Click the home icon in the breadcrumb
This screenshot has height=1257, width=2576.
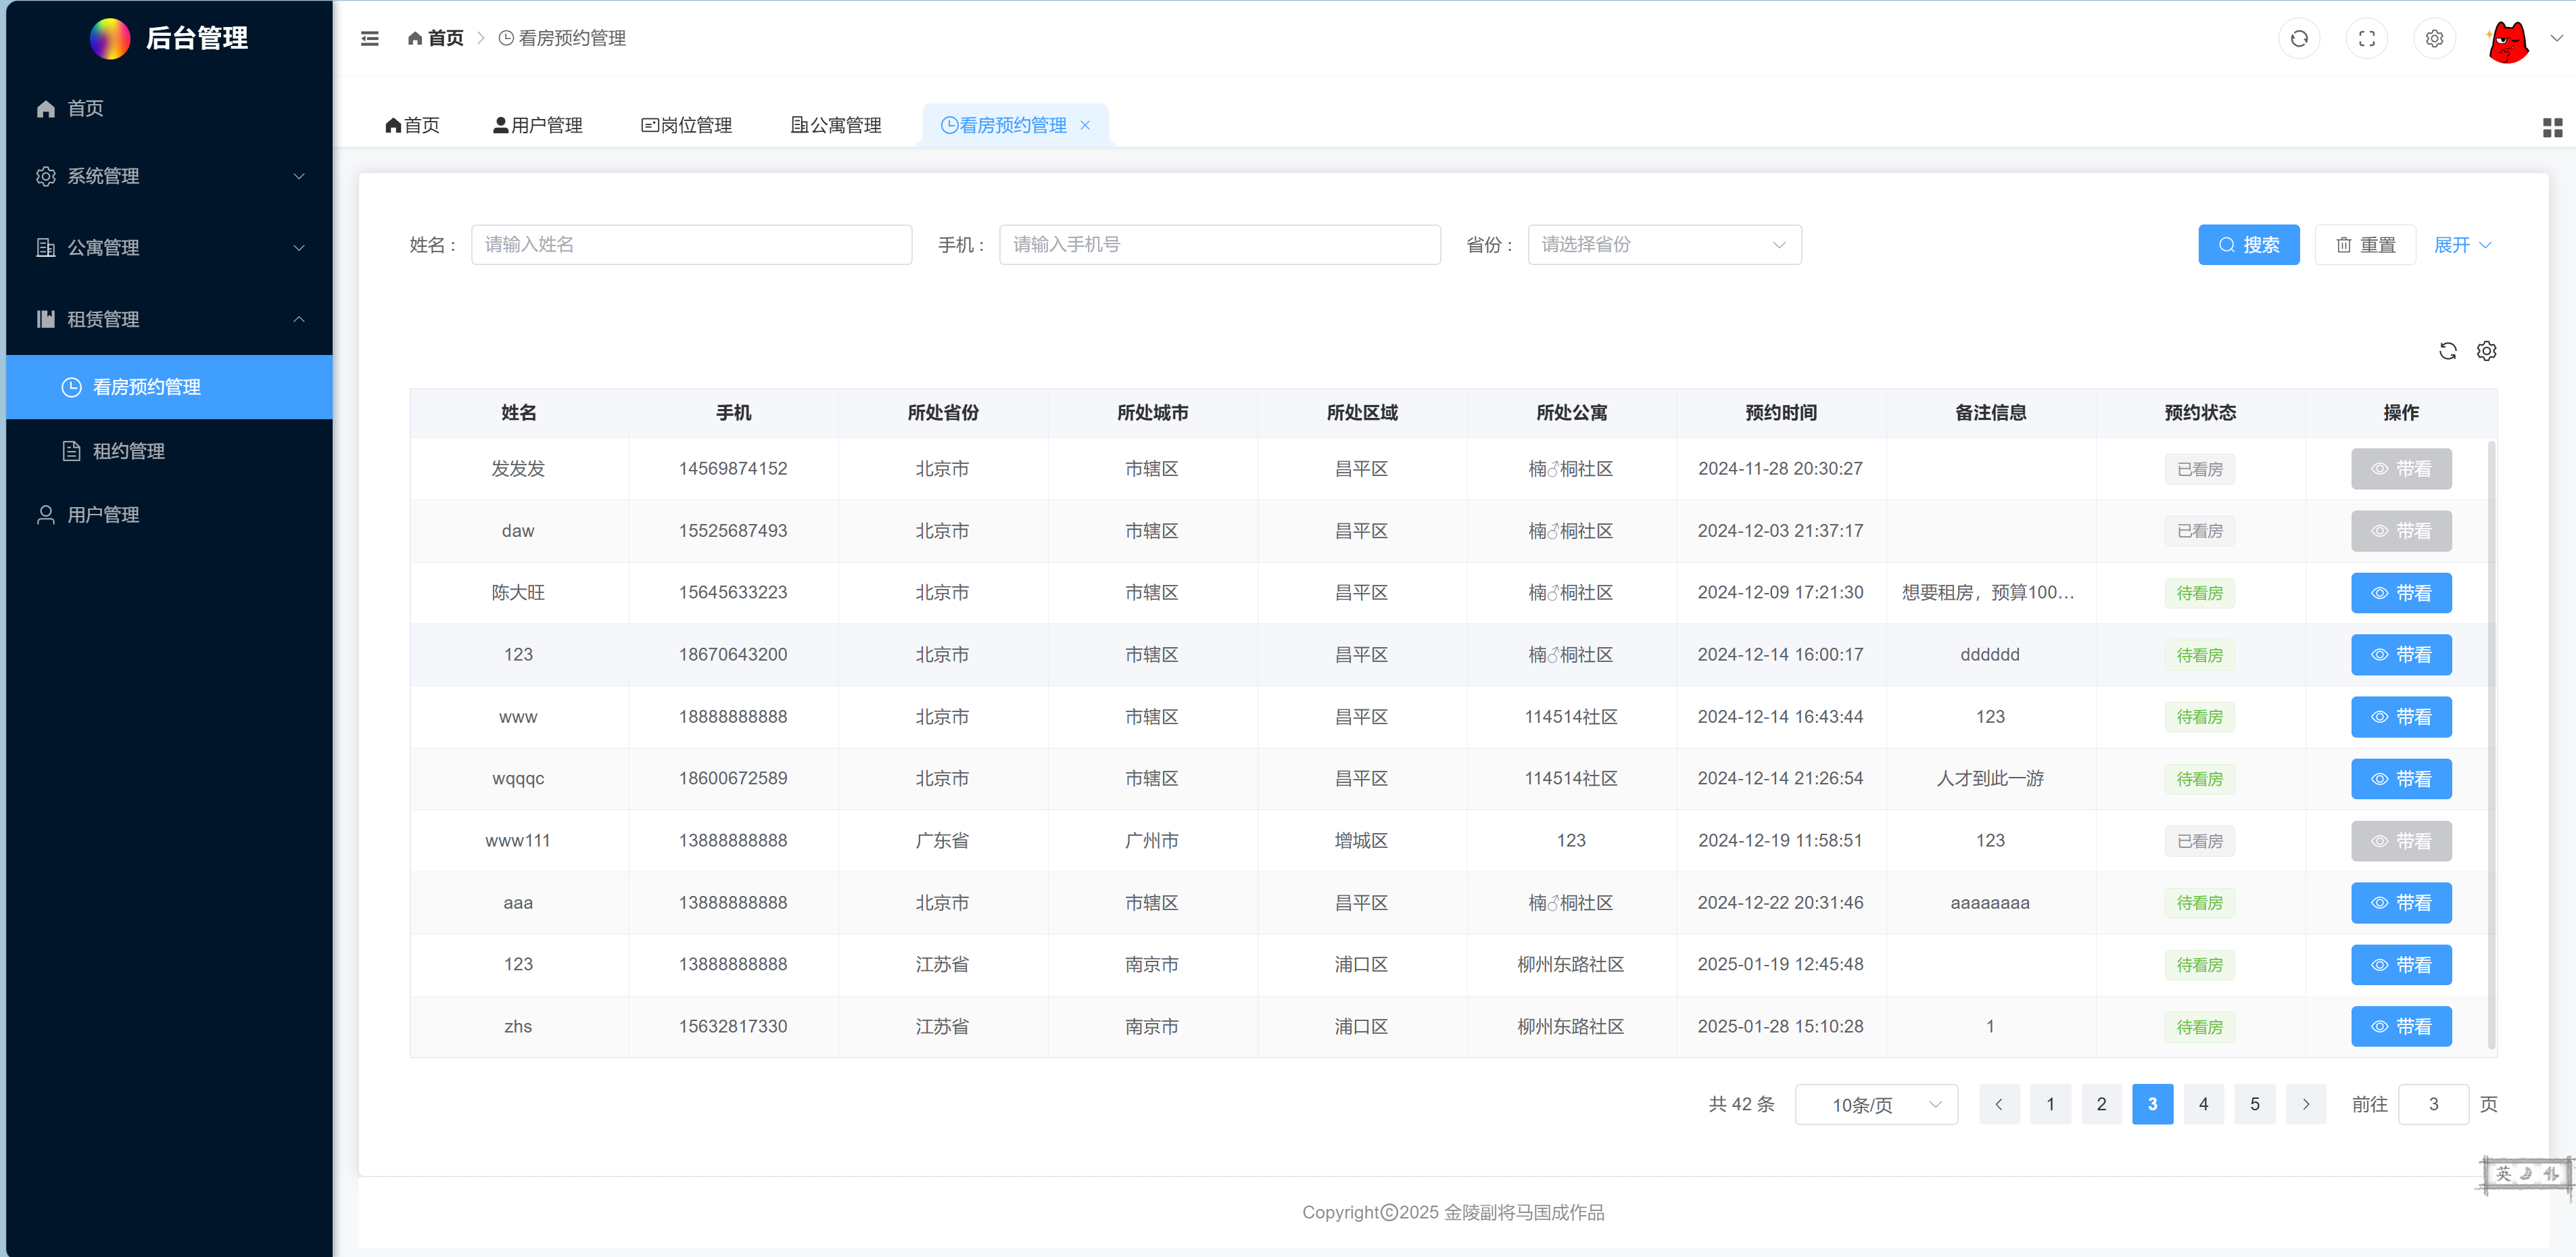point(415,38)
